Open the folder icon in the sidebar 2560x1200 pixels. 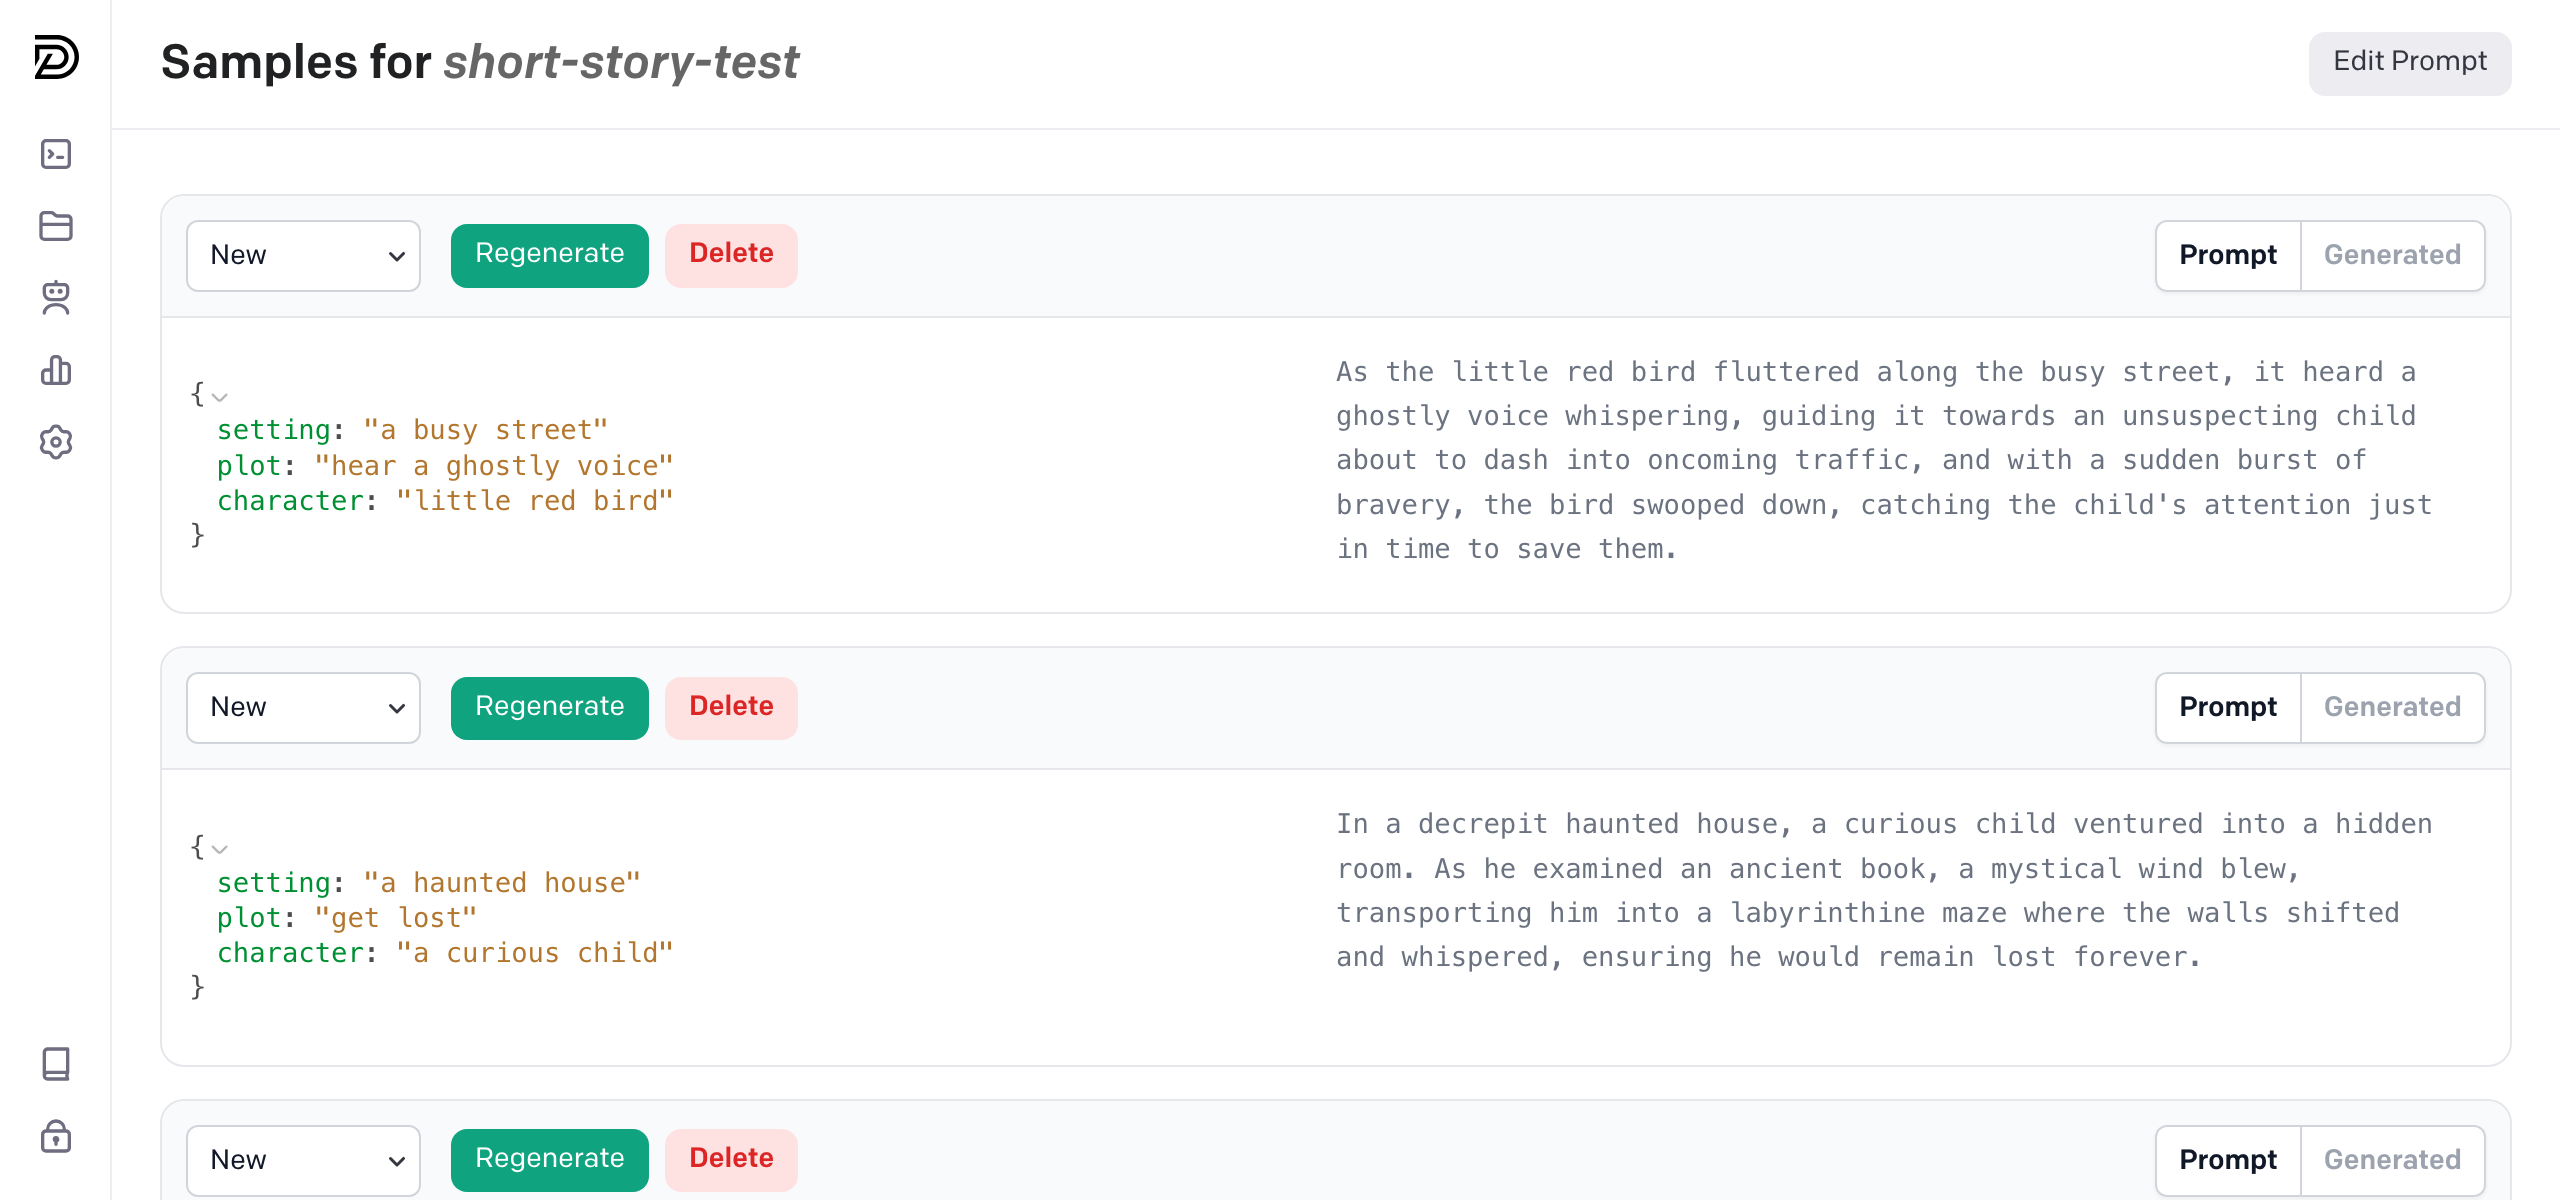coord(56,226)
